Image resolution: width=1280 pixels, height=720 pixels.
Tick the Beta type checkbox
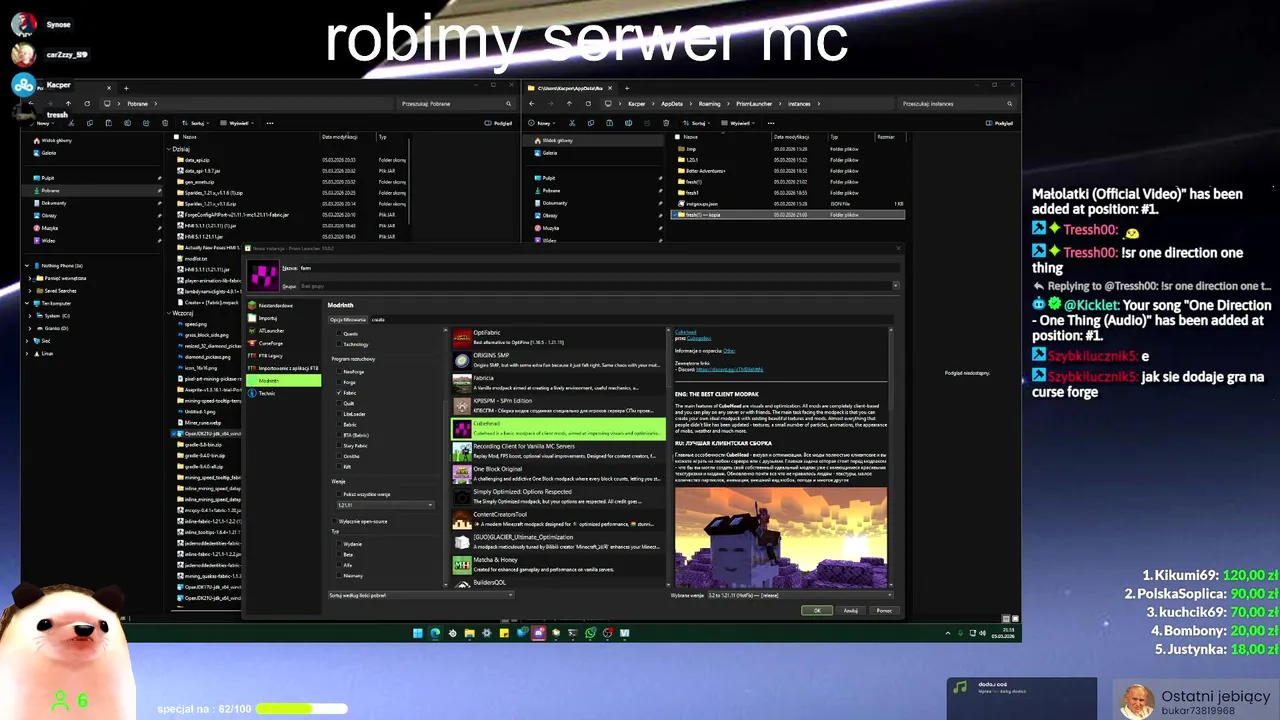click(x=338, y=554)
